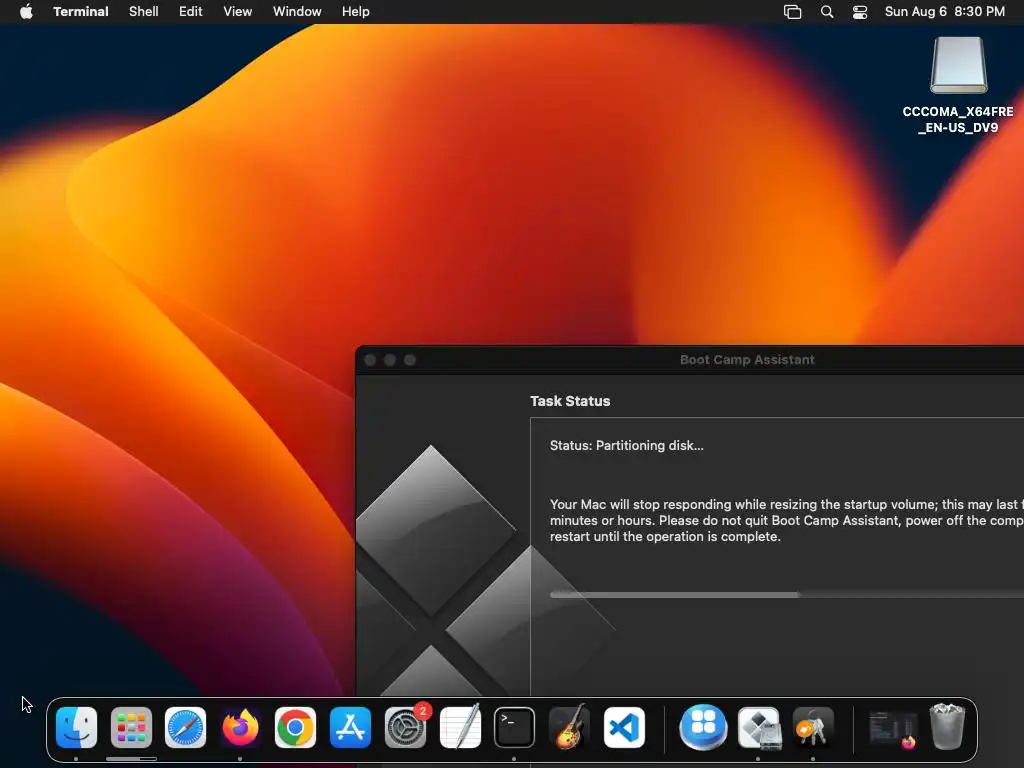Click the disabled close button of Boot Camp
The height and width of the screenshot is (768, 1024).
coord(370,360)
